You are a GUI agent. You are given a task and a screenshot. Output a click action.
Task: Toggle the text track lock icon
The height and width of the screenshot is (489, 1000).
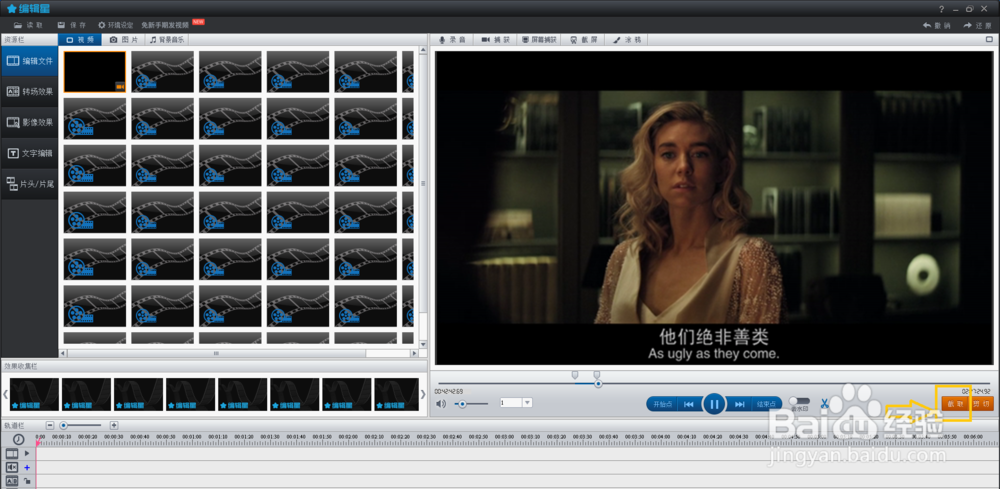27,481
